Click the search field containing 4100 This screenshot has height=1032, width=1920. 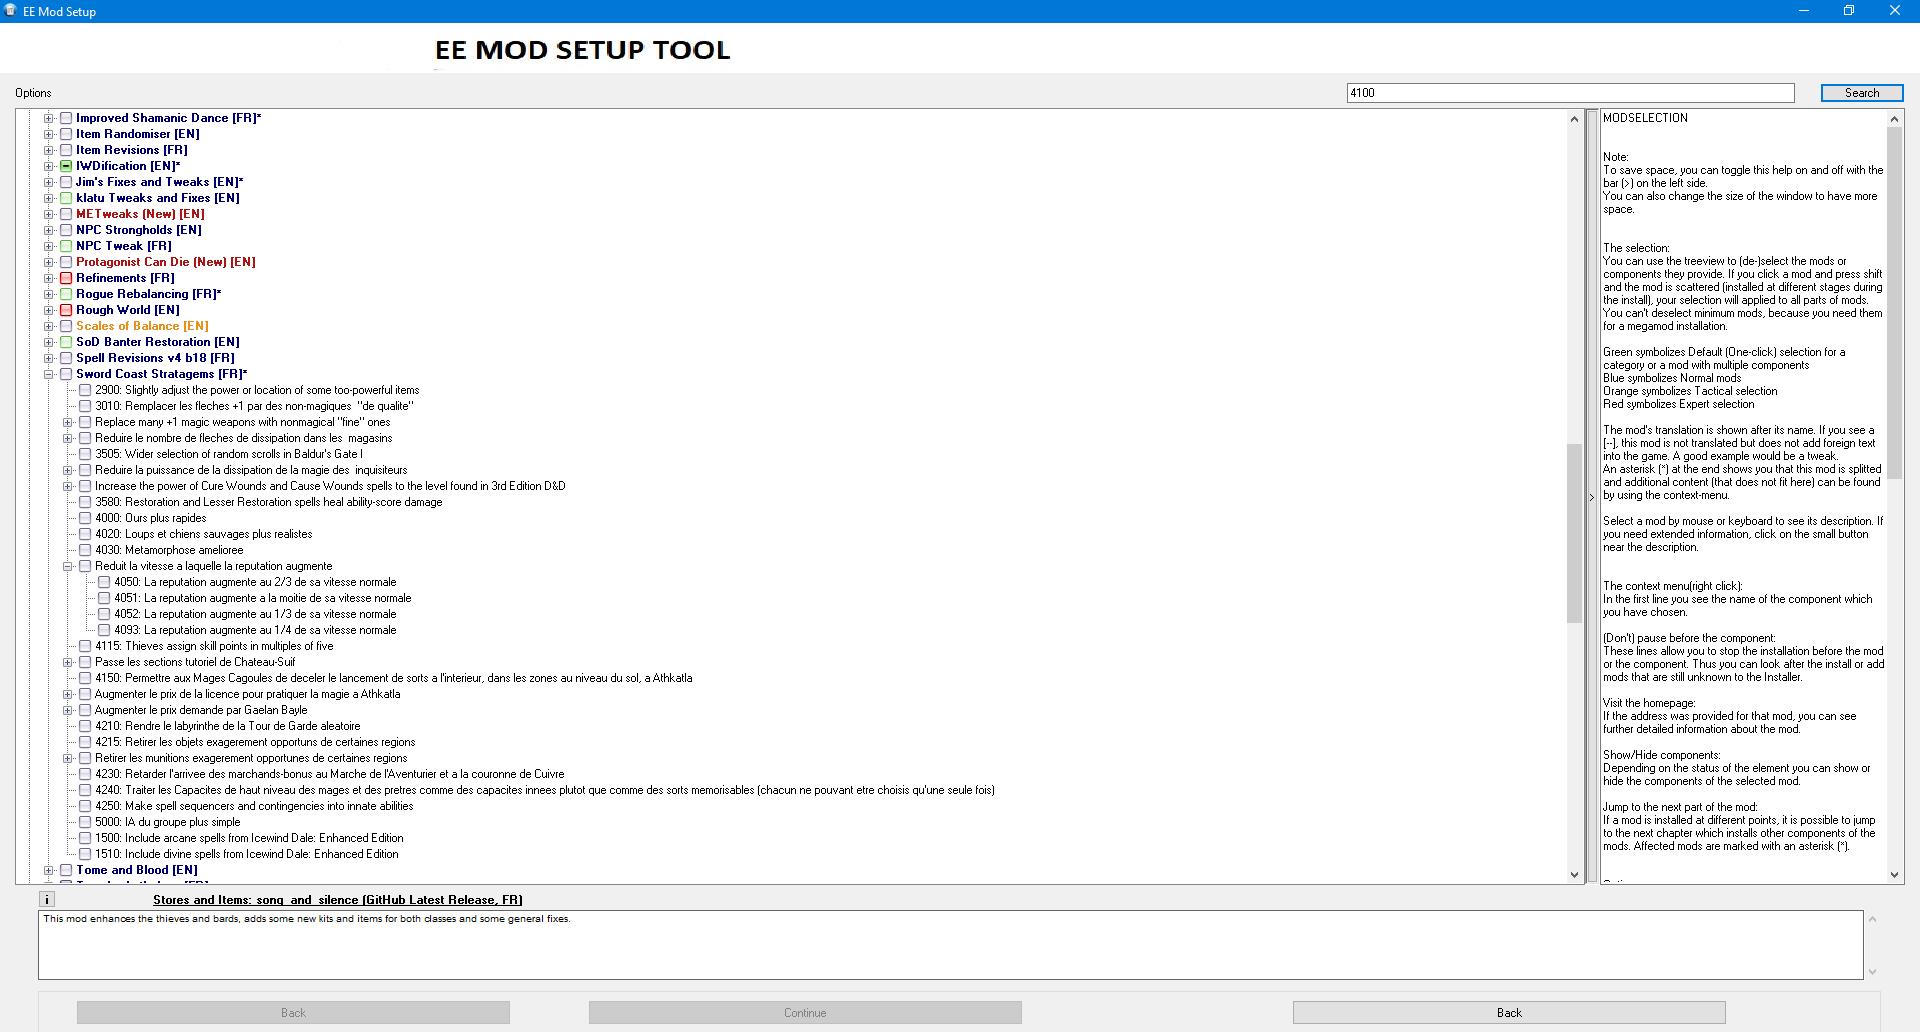pyautogui.click(x=1570, y=93)
